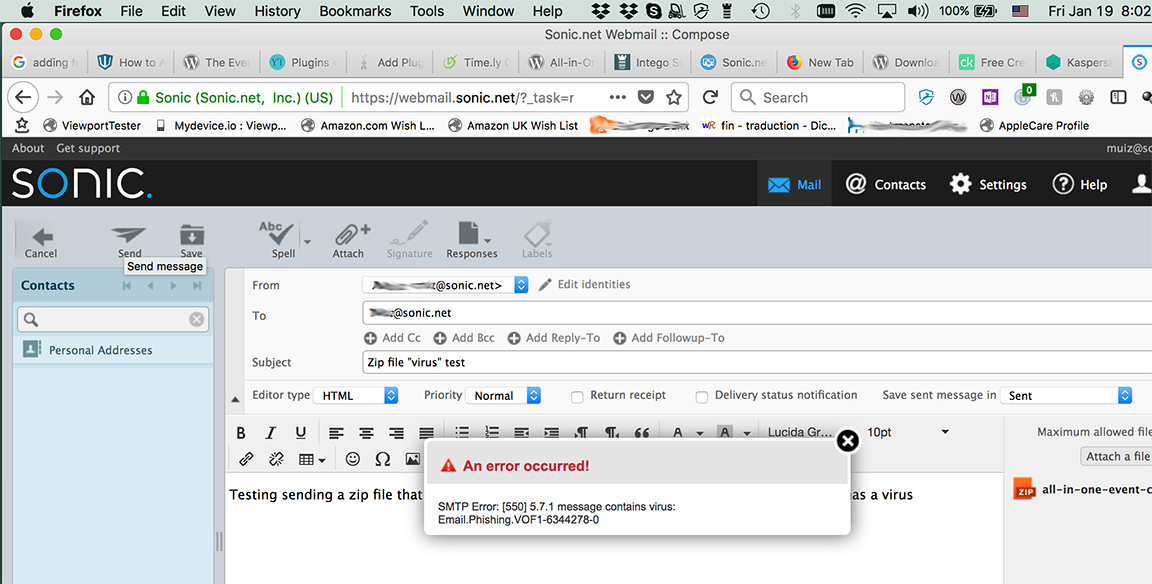Open the Bookmarks menu
The width and height of the screenshot is (1152, 584).
(x=355, y=11)
